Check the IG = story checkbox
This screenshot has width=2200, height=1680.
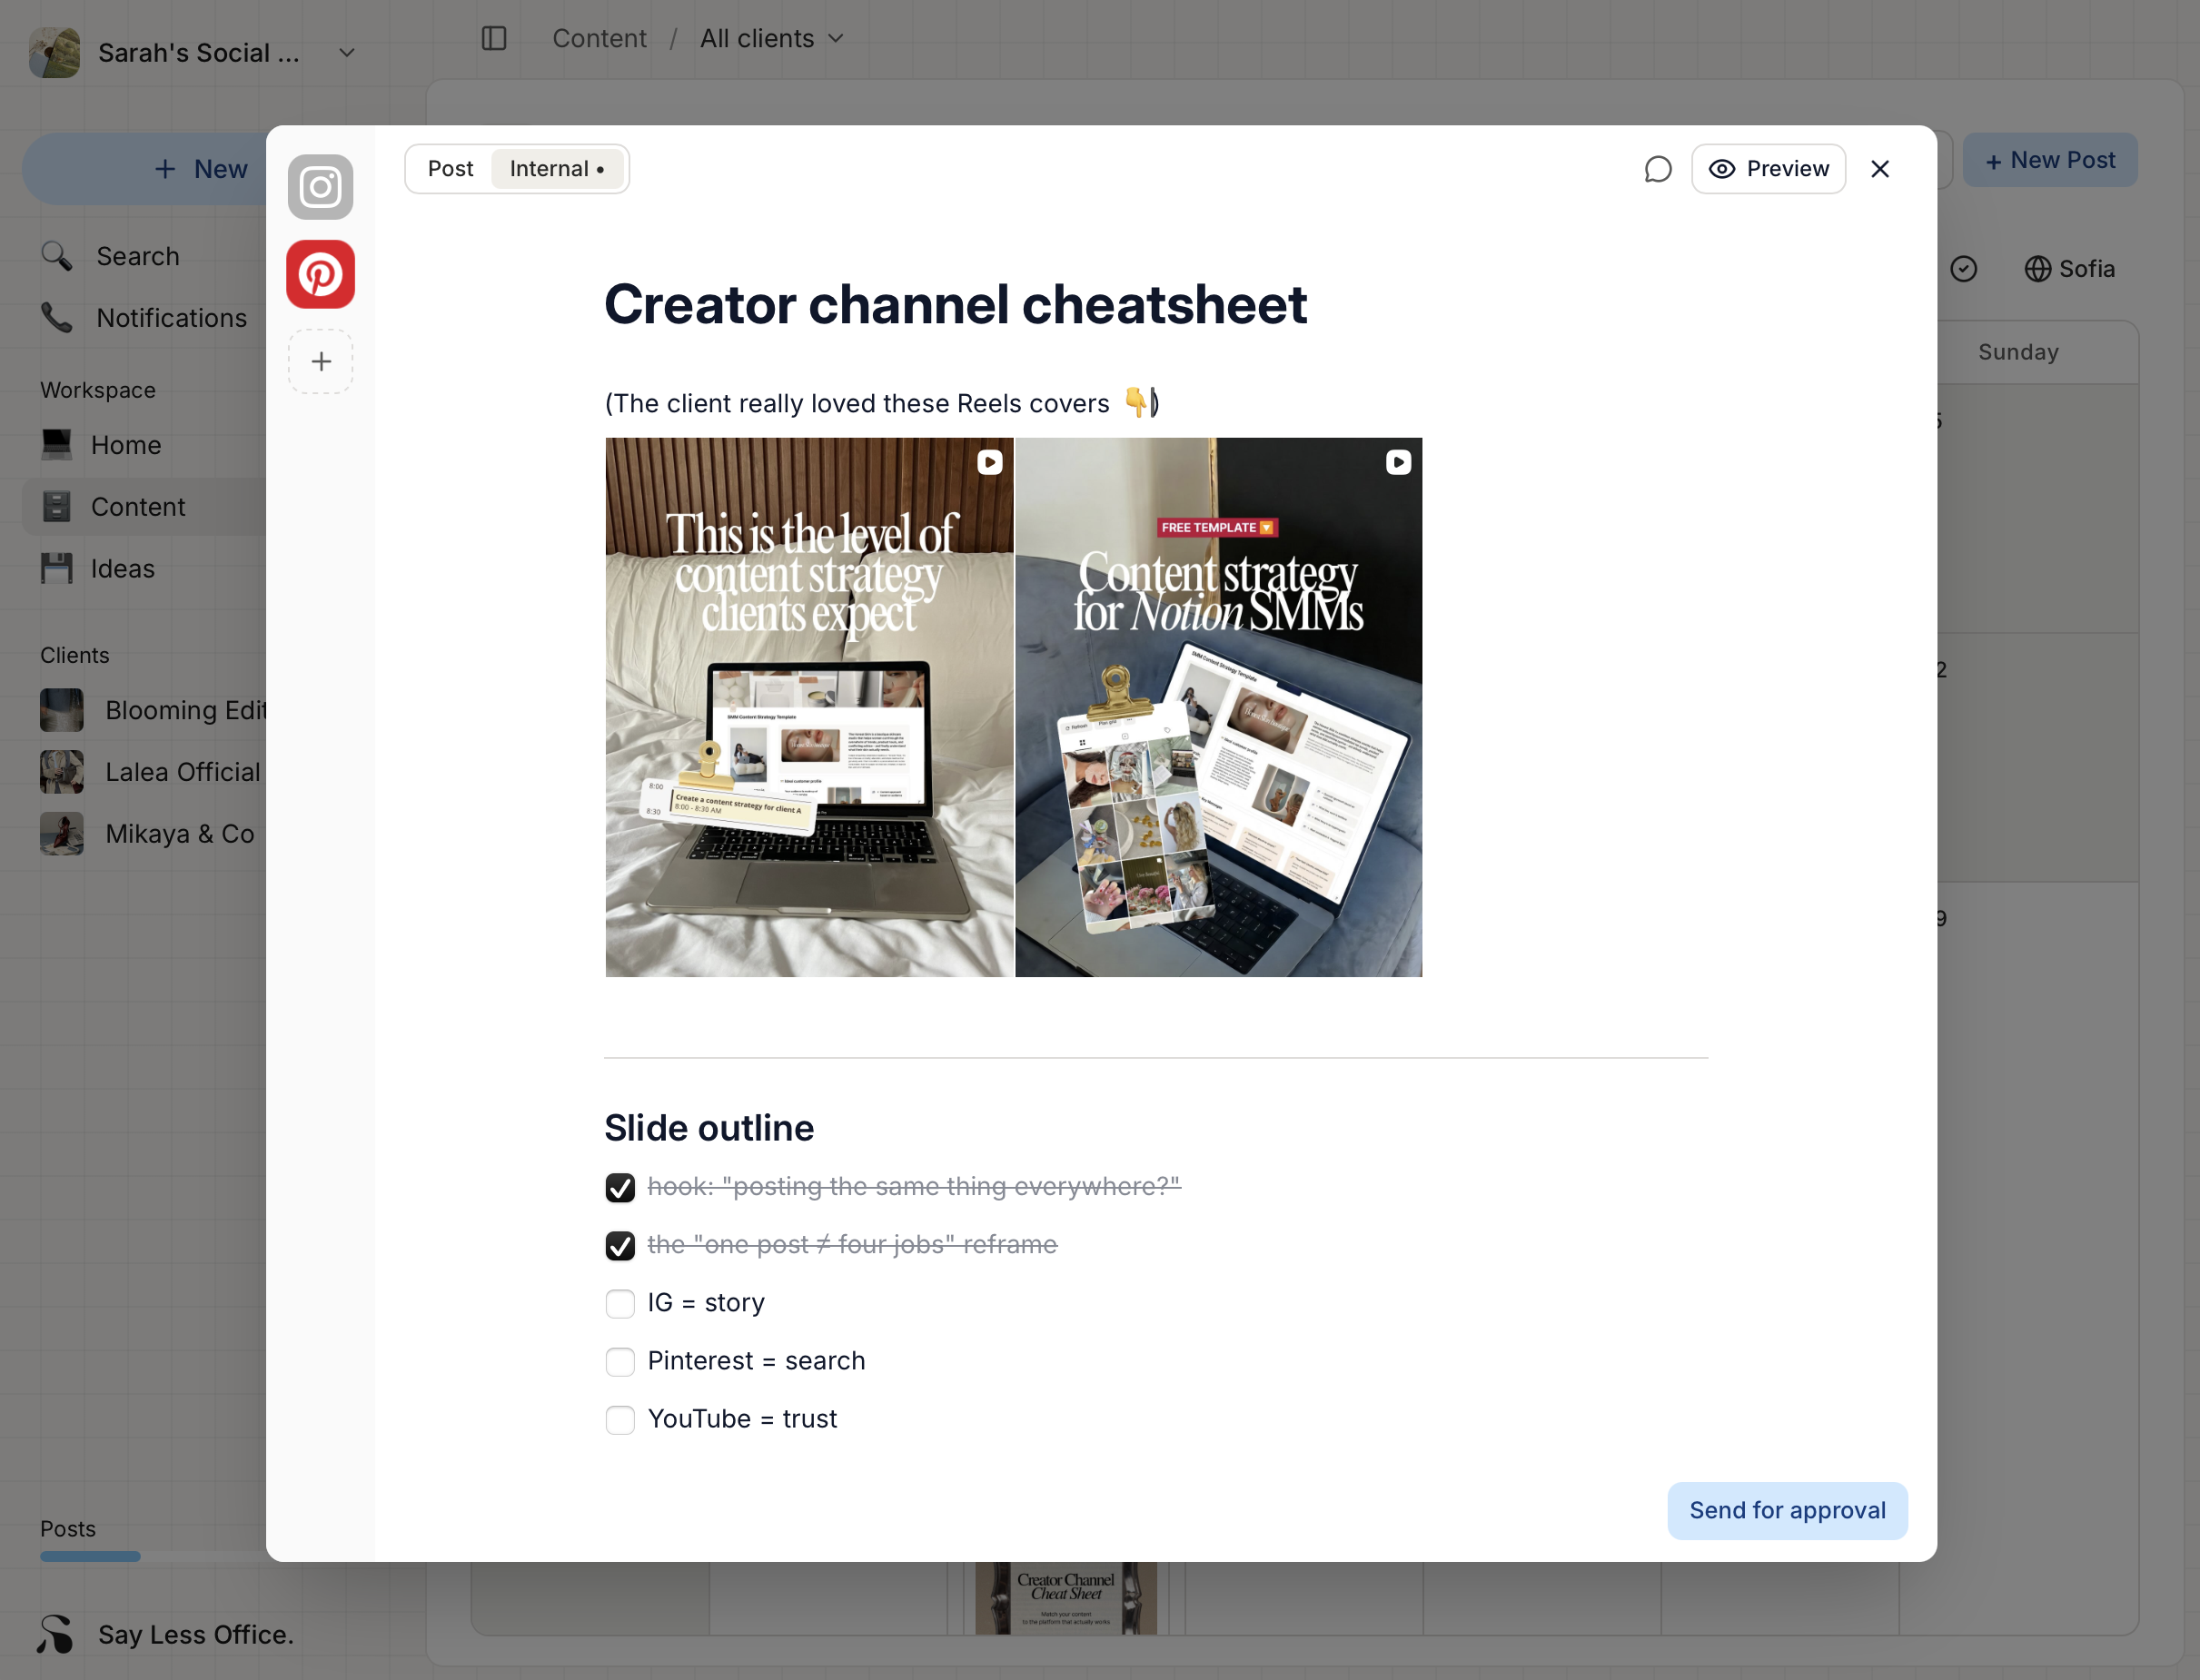pos(620,1303)
